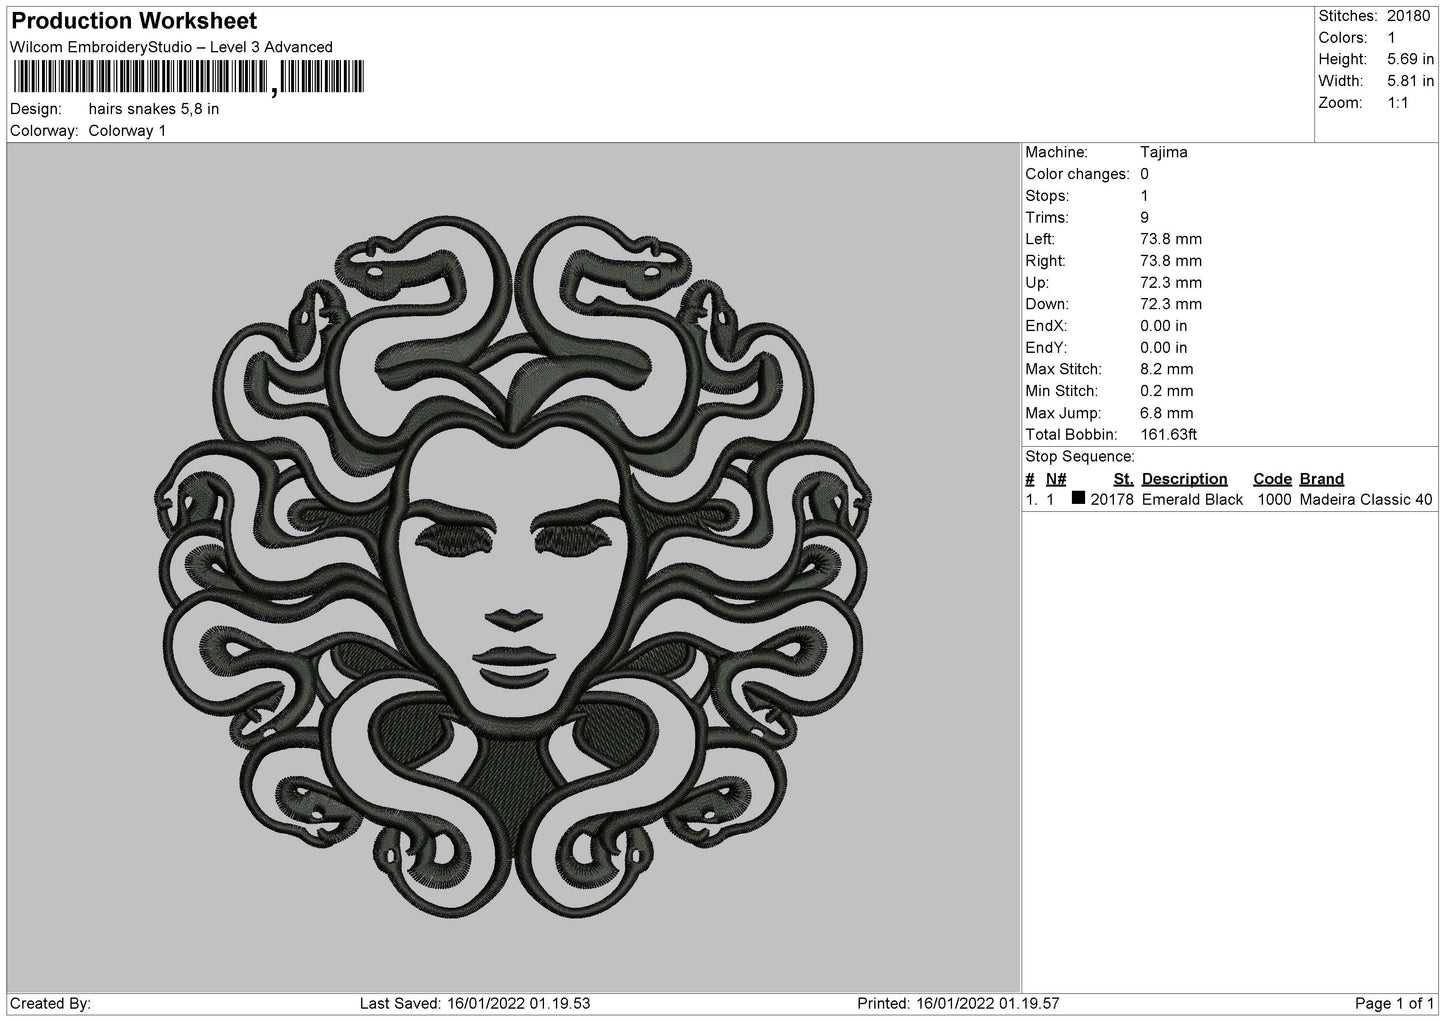Screen dimensions: 1445x1021
Task: Select the Width value 5.81 in
Action: click(1410, 81)
